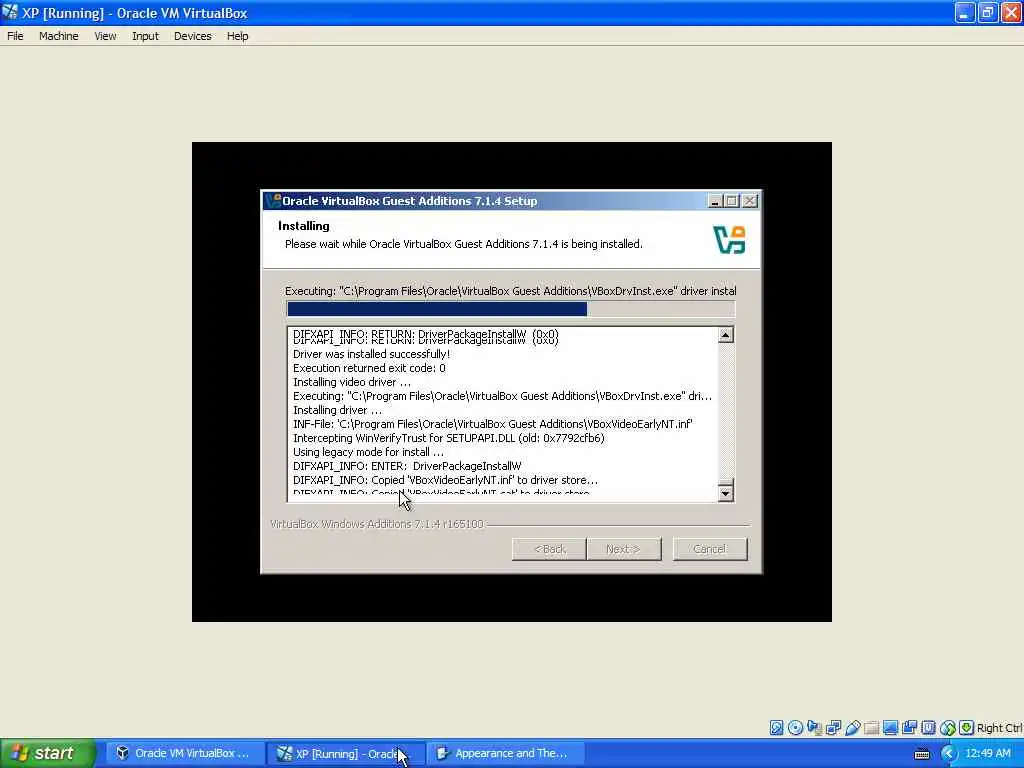Image resolution: width=1024 pixels, height=768 pixels.
Task: Click 'DIFXAPI_INFO: ENTER: DriverPackageInstallW' line
Action: click(x=407, y=466)
